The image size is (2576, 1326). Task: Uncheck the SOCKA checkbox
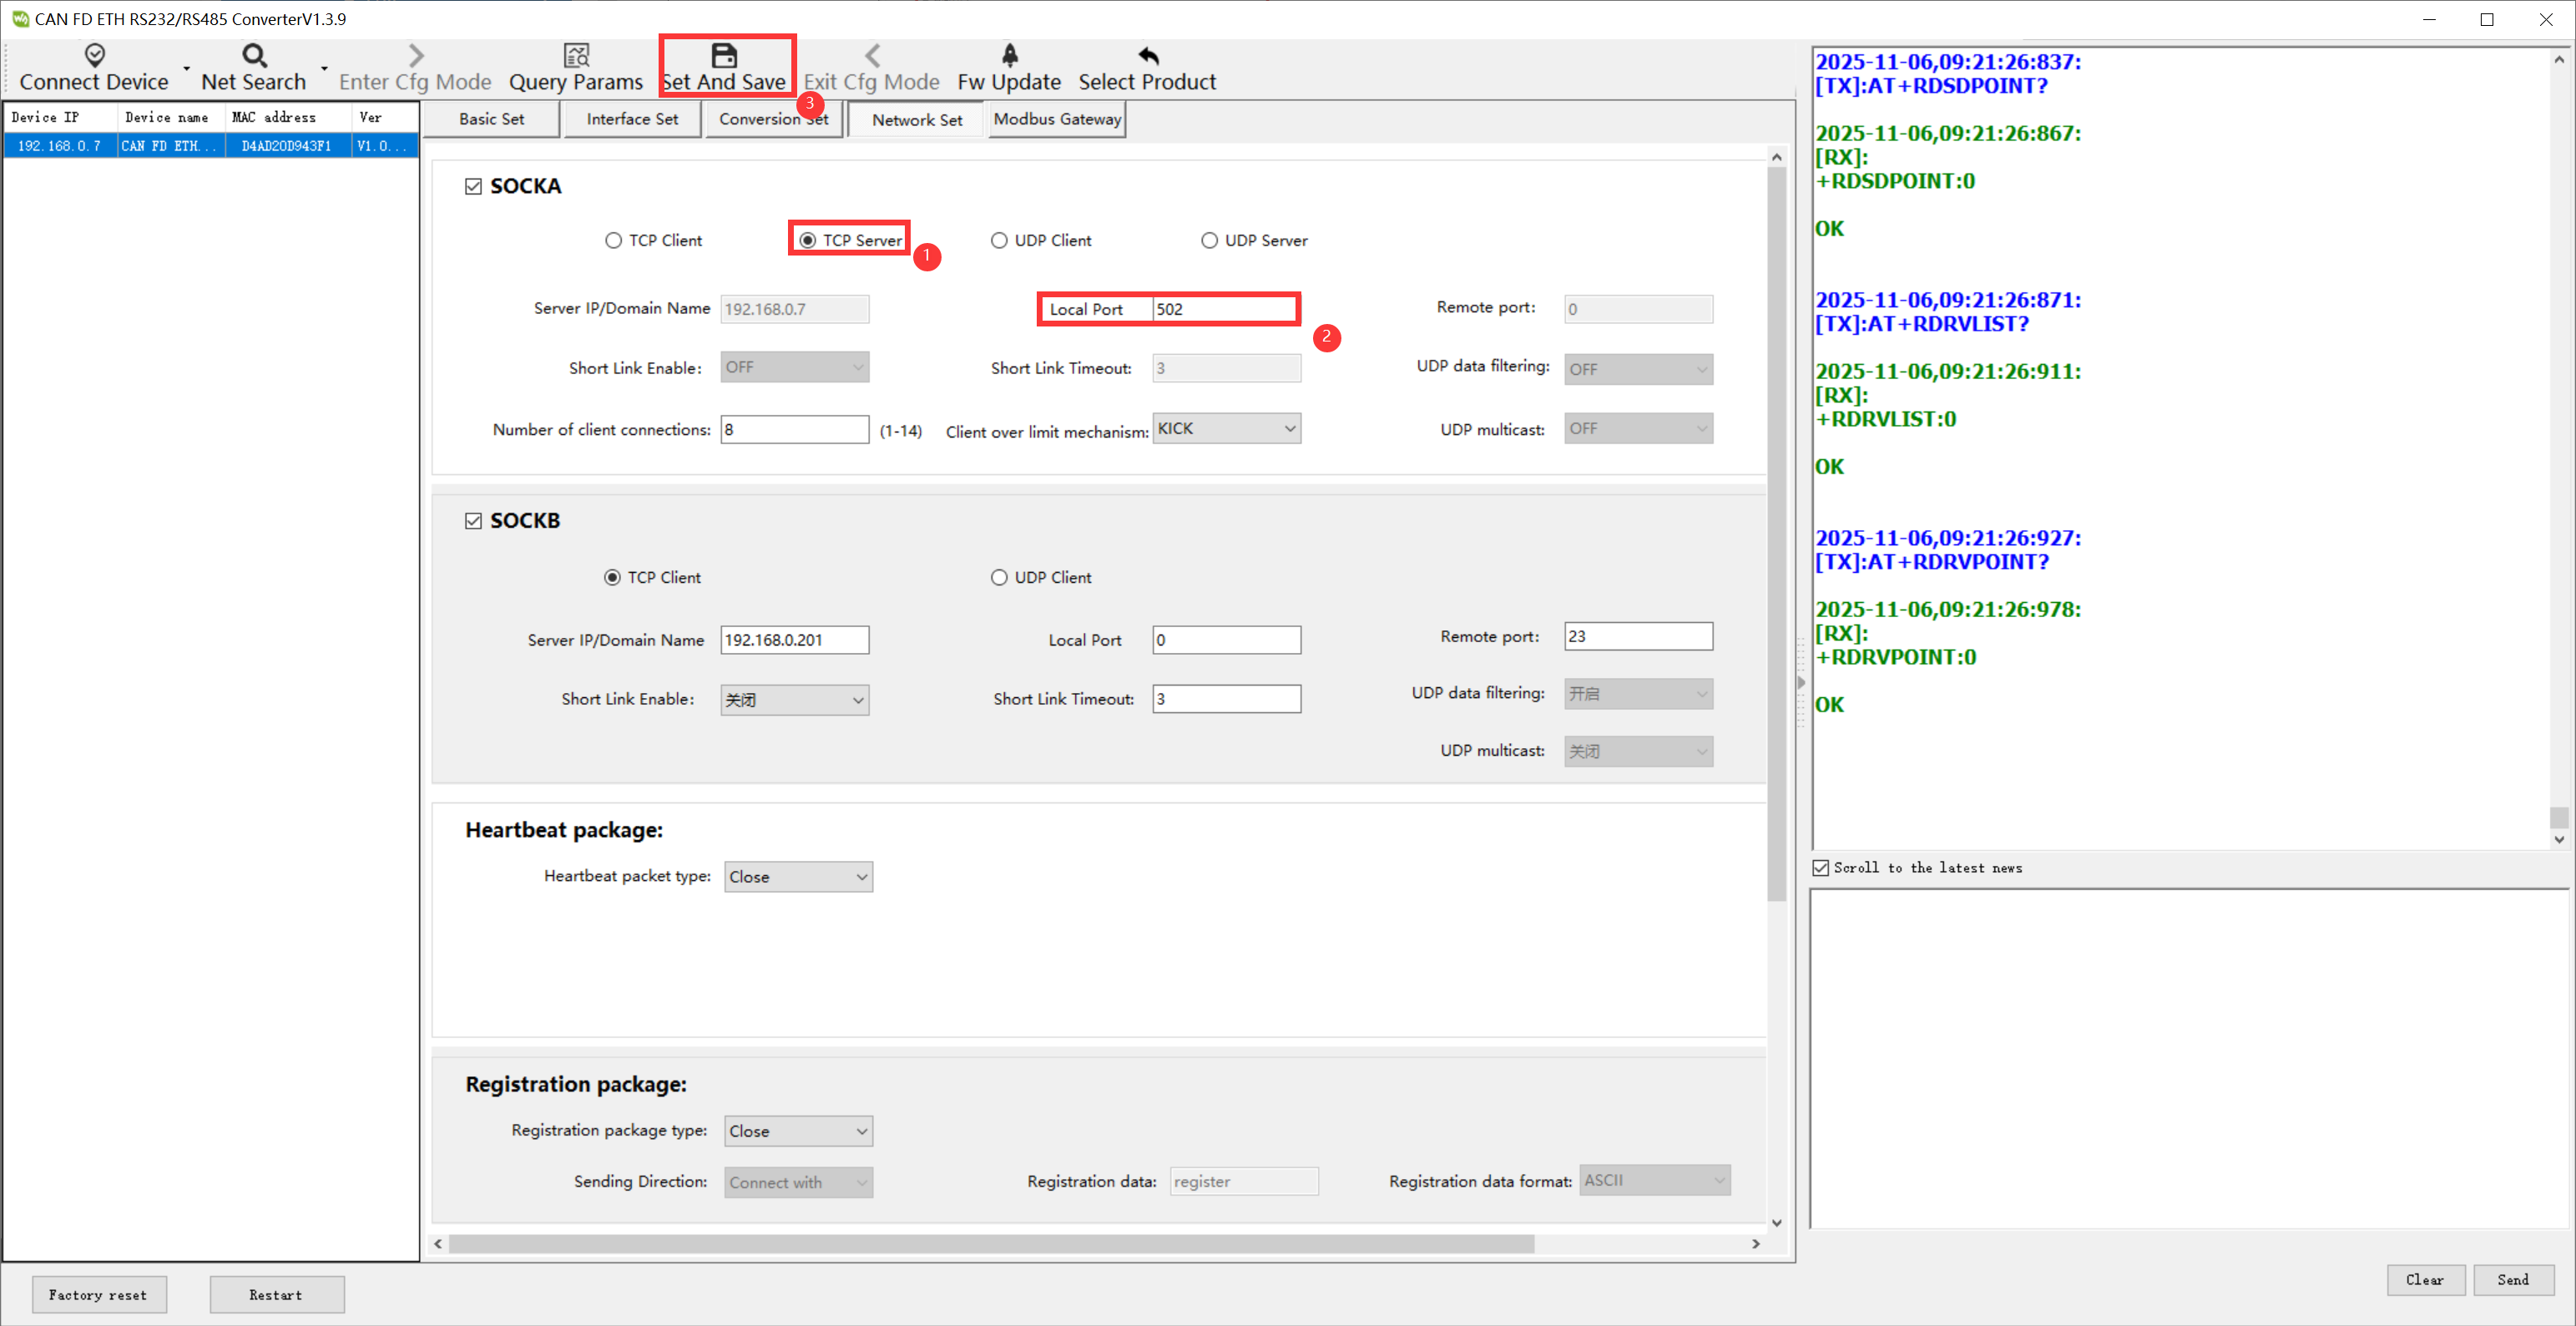[473, 187]
